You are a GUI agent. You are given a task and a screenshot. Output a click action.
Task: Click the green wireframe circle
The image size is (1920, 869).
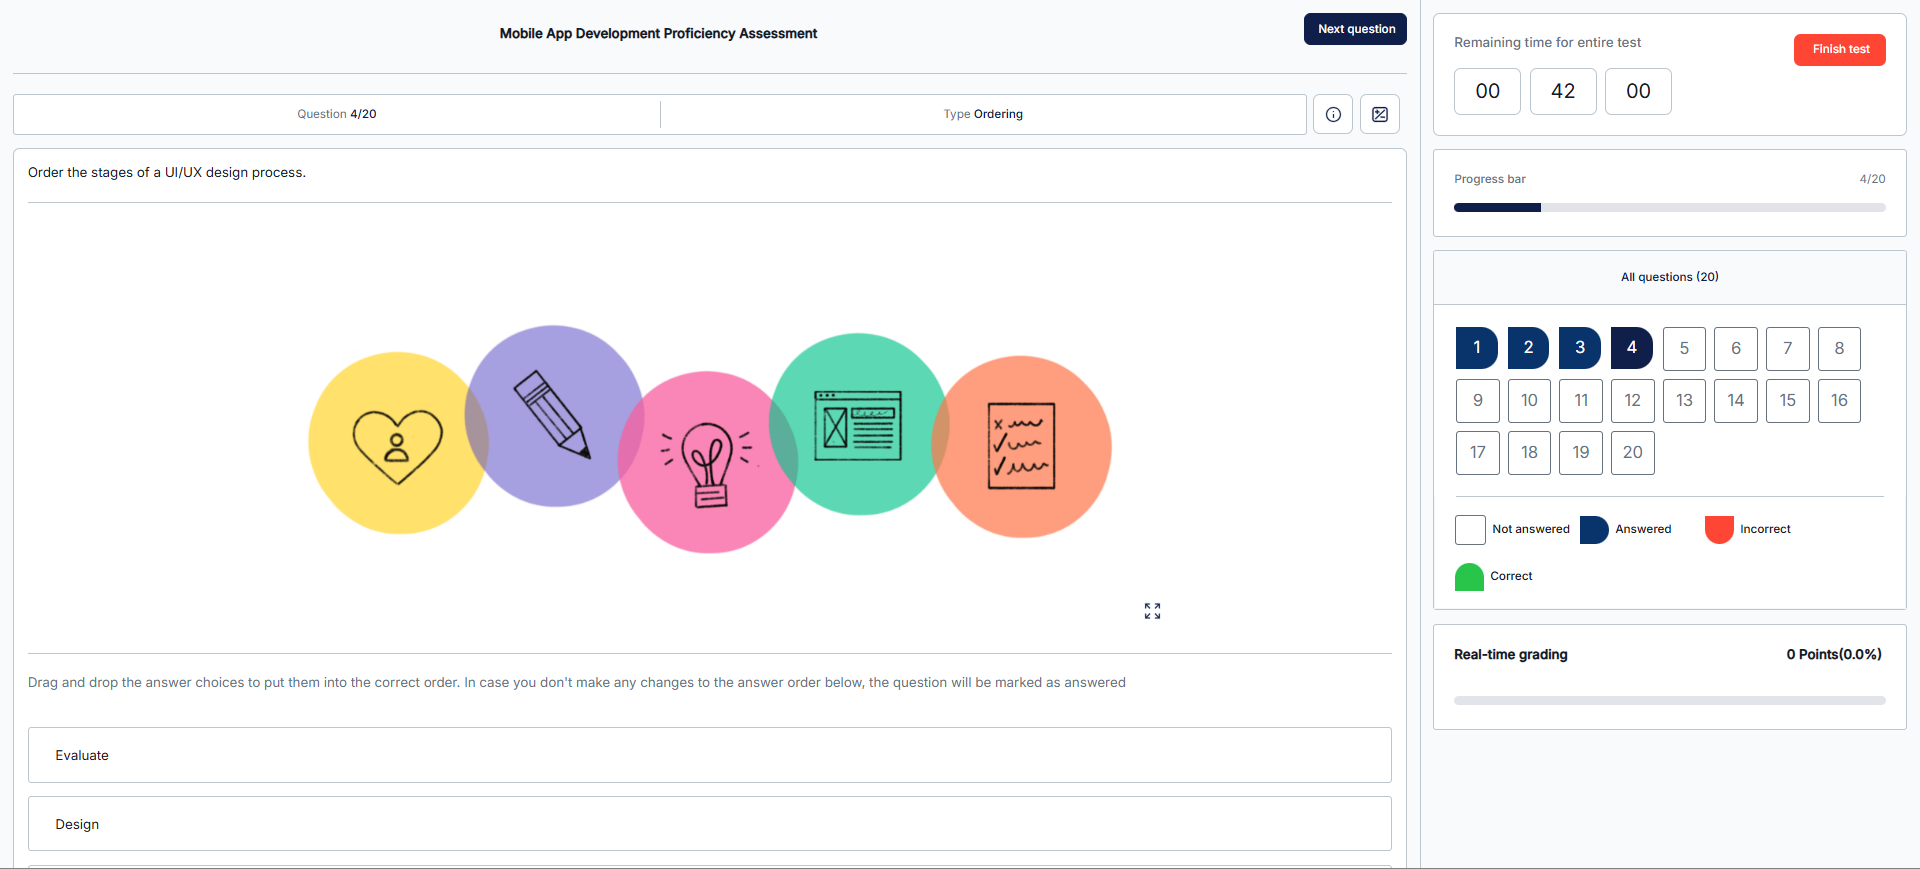point(858,424)
